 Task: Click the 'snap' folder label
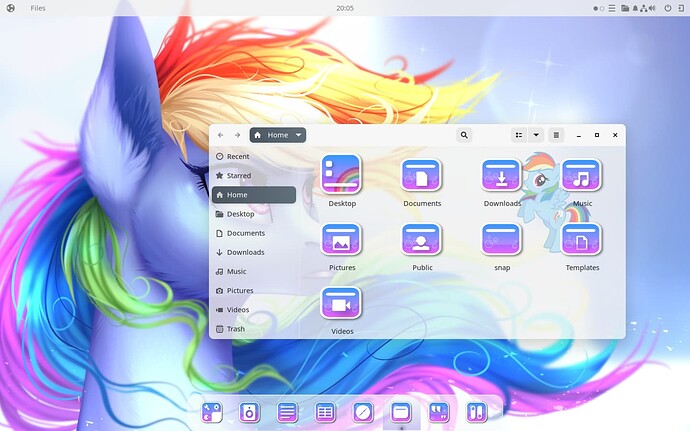502,268
